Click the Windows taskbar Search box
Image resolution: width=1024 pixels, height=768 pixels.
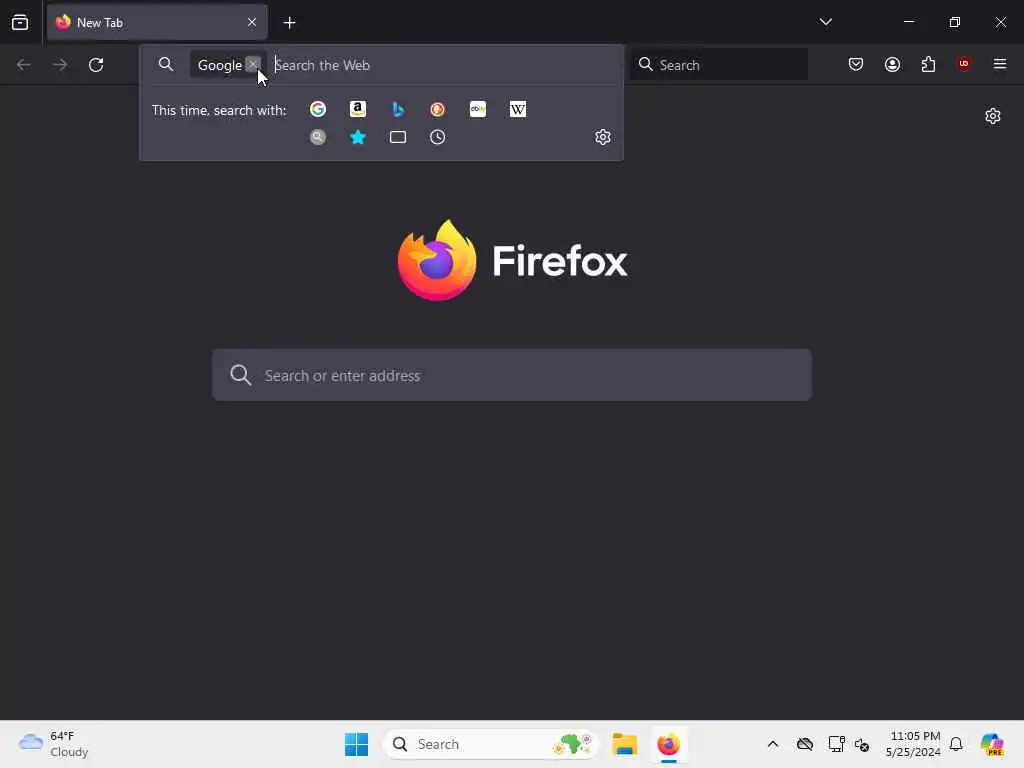tap(490, 744)
